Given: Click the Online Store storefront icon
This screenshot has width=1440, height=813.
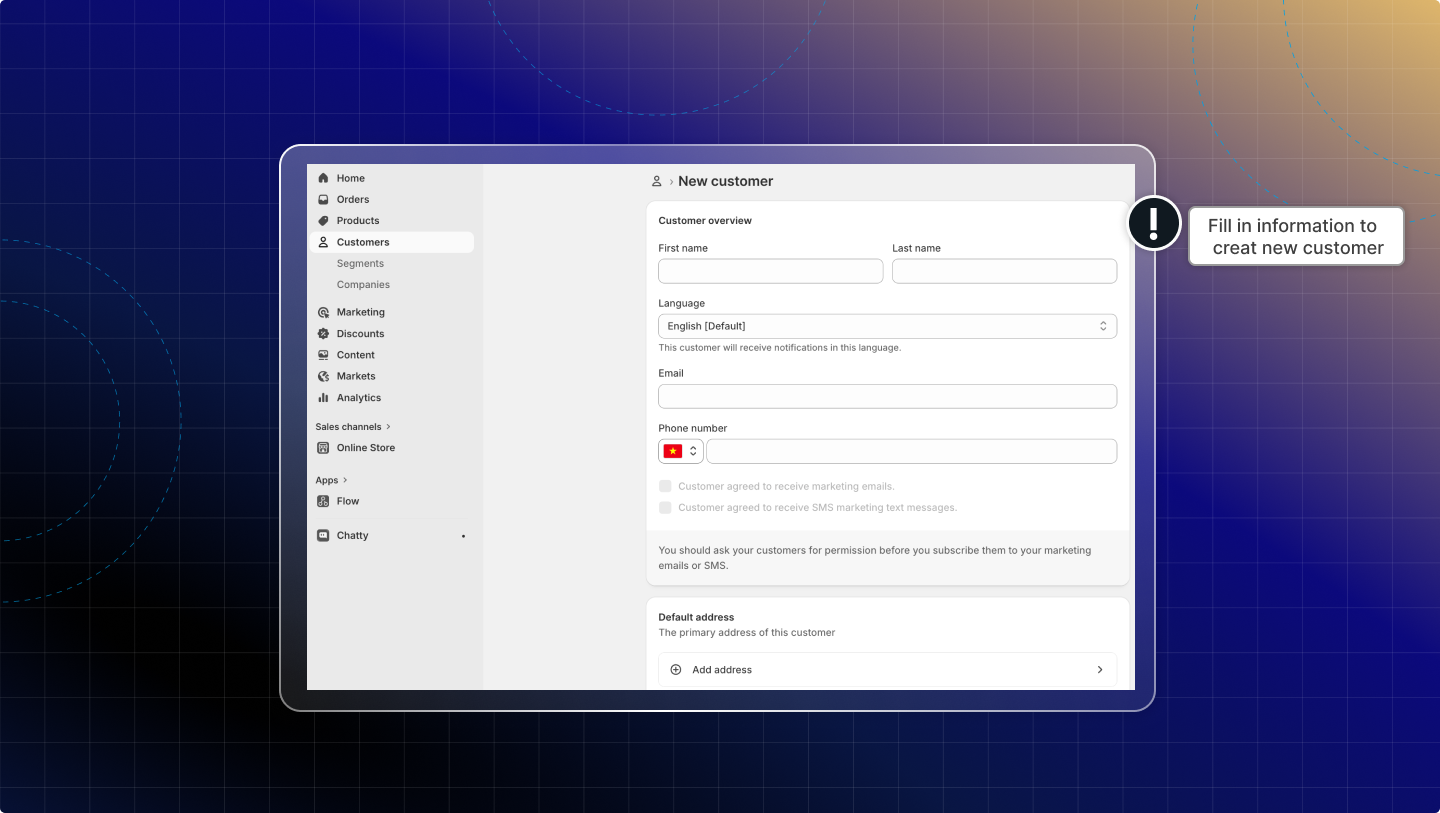Looking at the screenshot, I should (x=323, y=448).
